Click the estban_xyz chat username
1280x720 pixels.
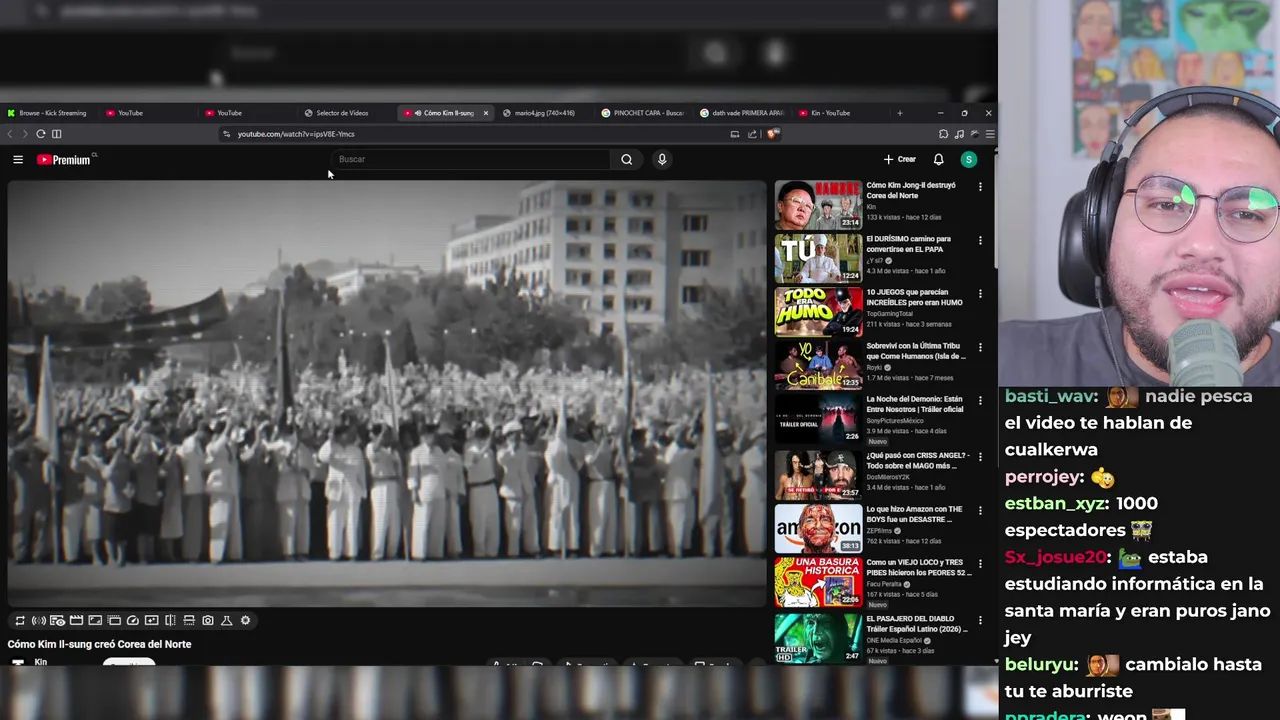[1055, 503]
